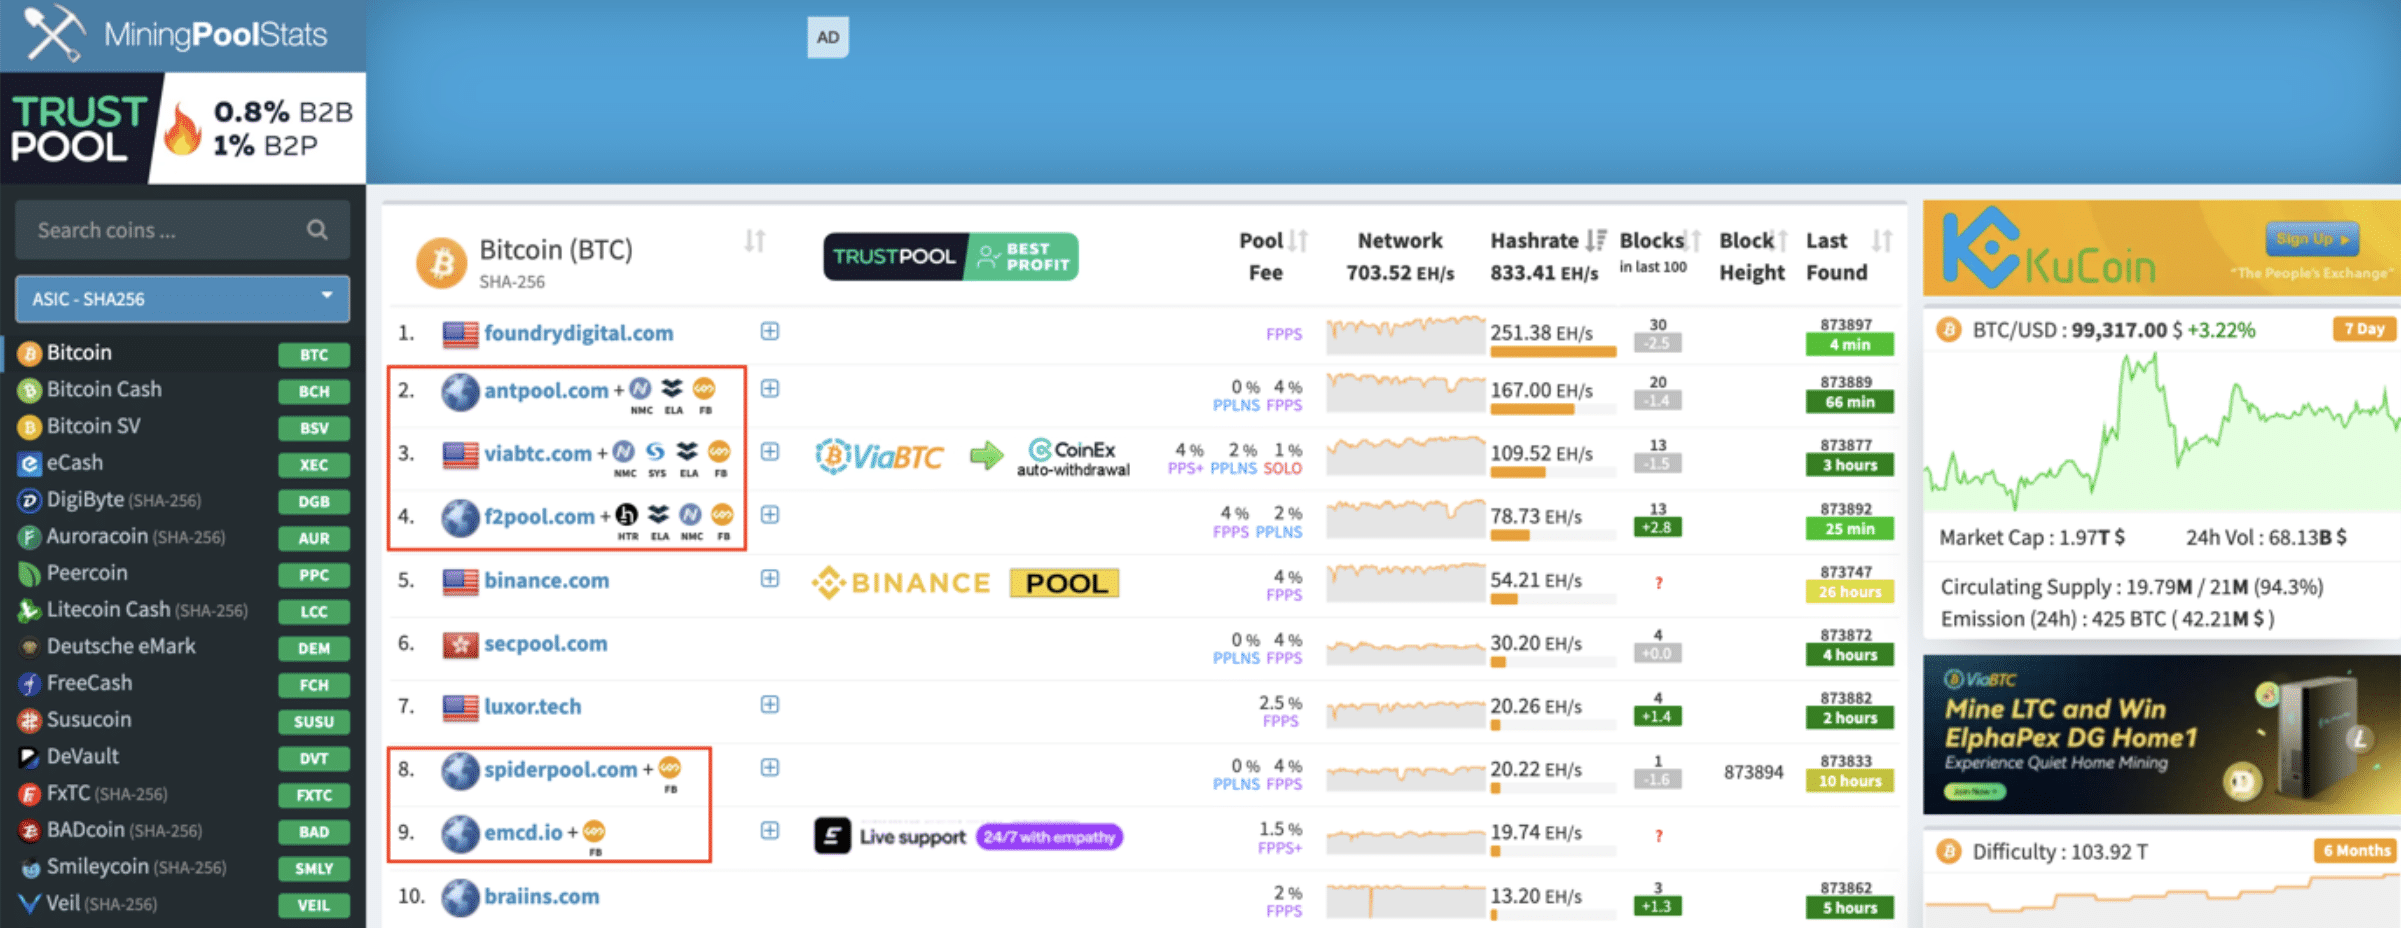Click the Trust Pool 0.8% B2B advertisement

[x=183, y=128]
